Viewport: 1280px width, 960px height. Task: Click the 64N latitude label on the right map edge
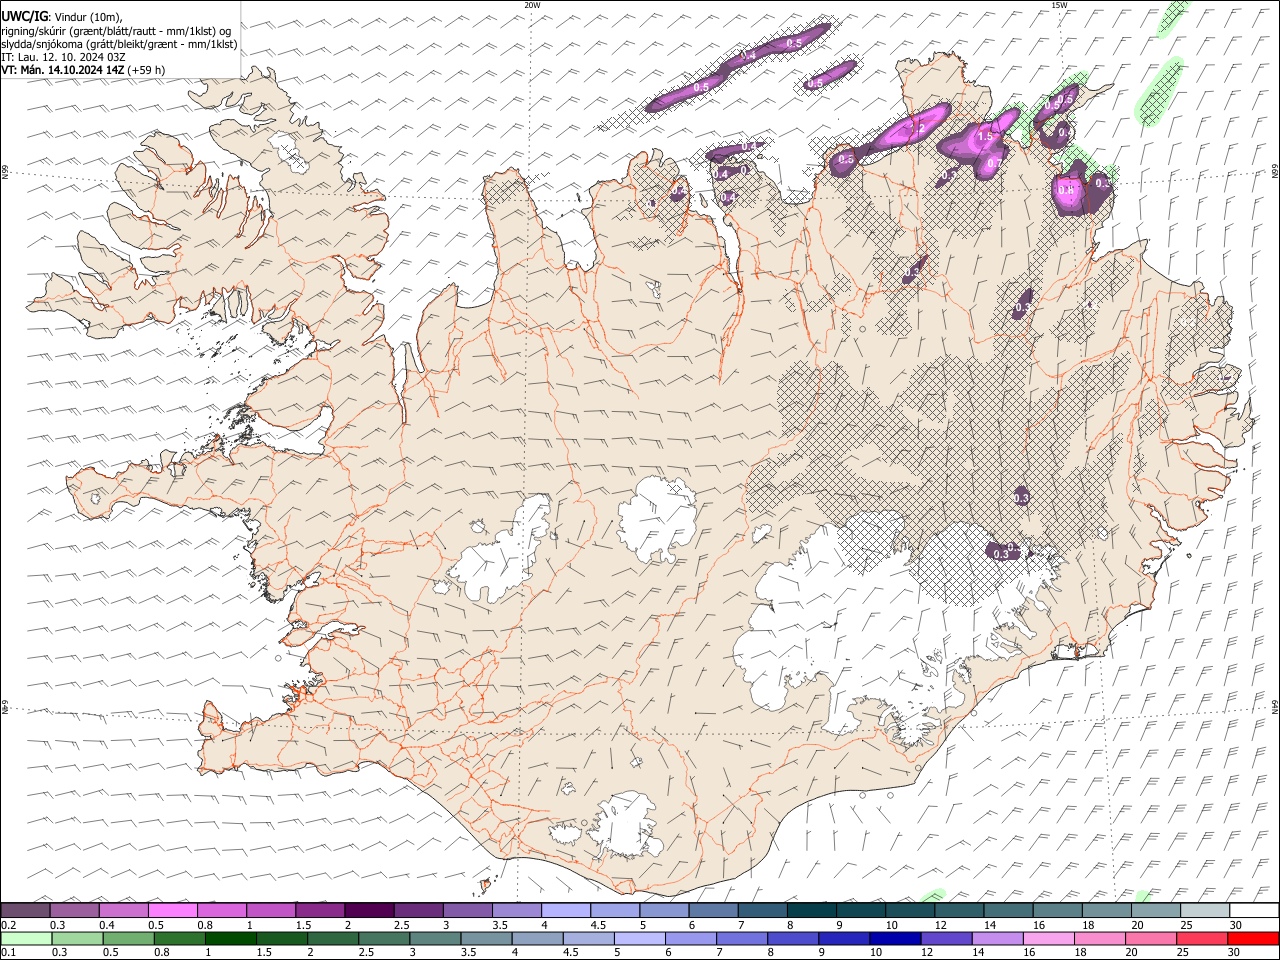pos(1275,705)
